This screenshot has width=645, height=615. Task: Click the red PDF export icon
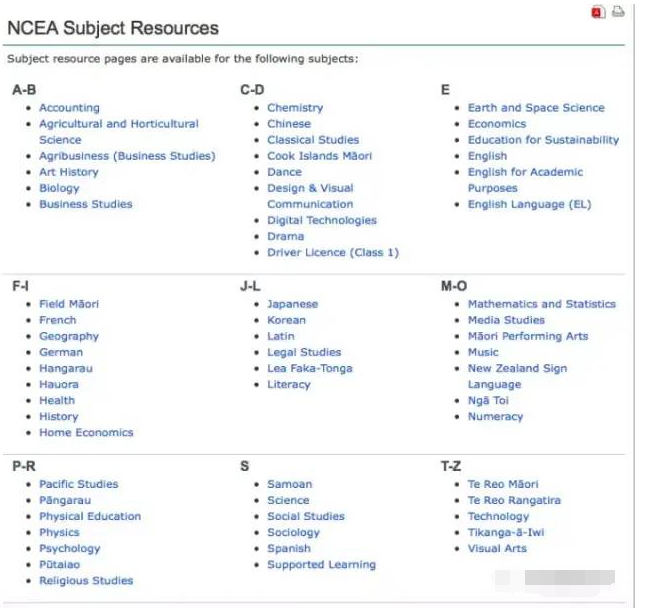598,12
